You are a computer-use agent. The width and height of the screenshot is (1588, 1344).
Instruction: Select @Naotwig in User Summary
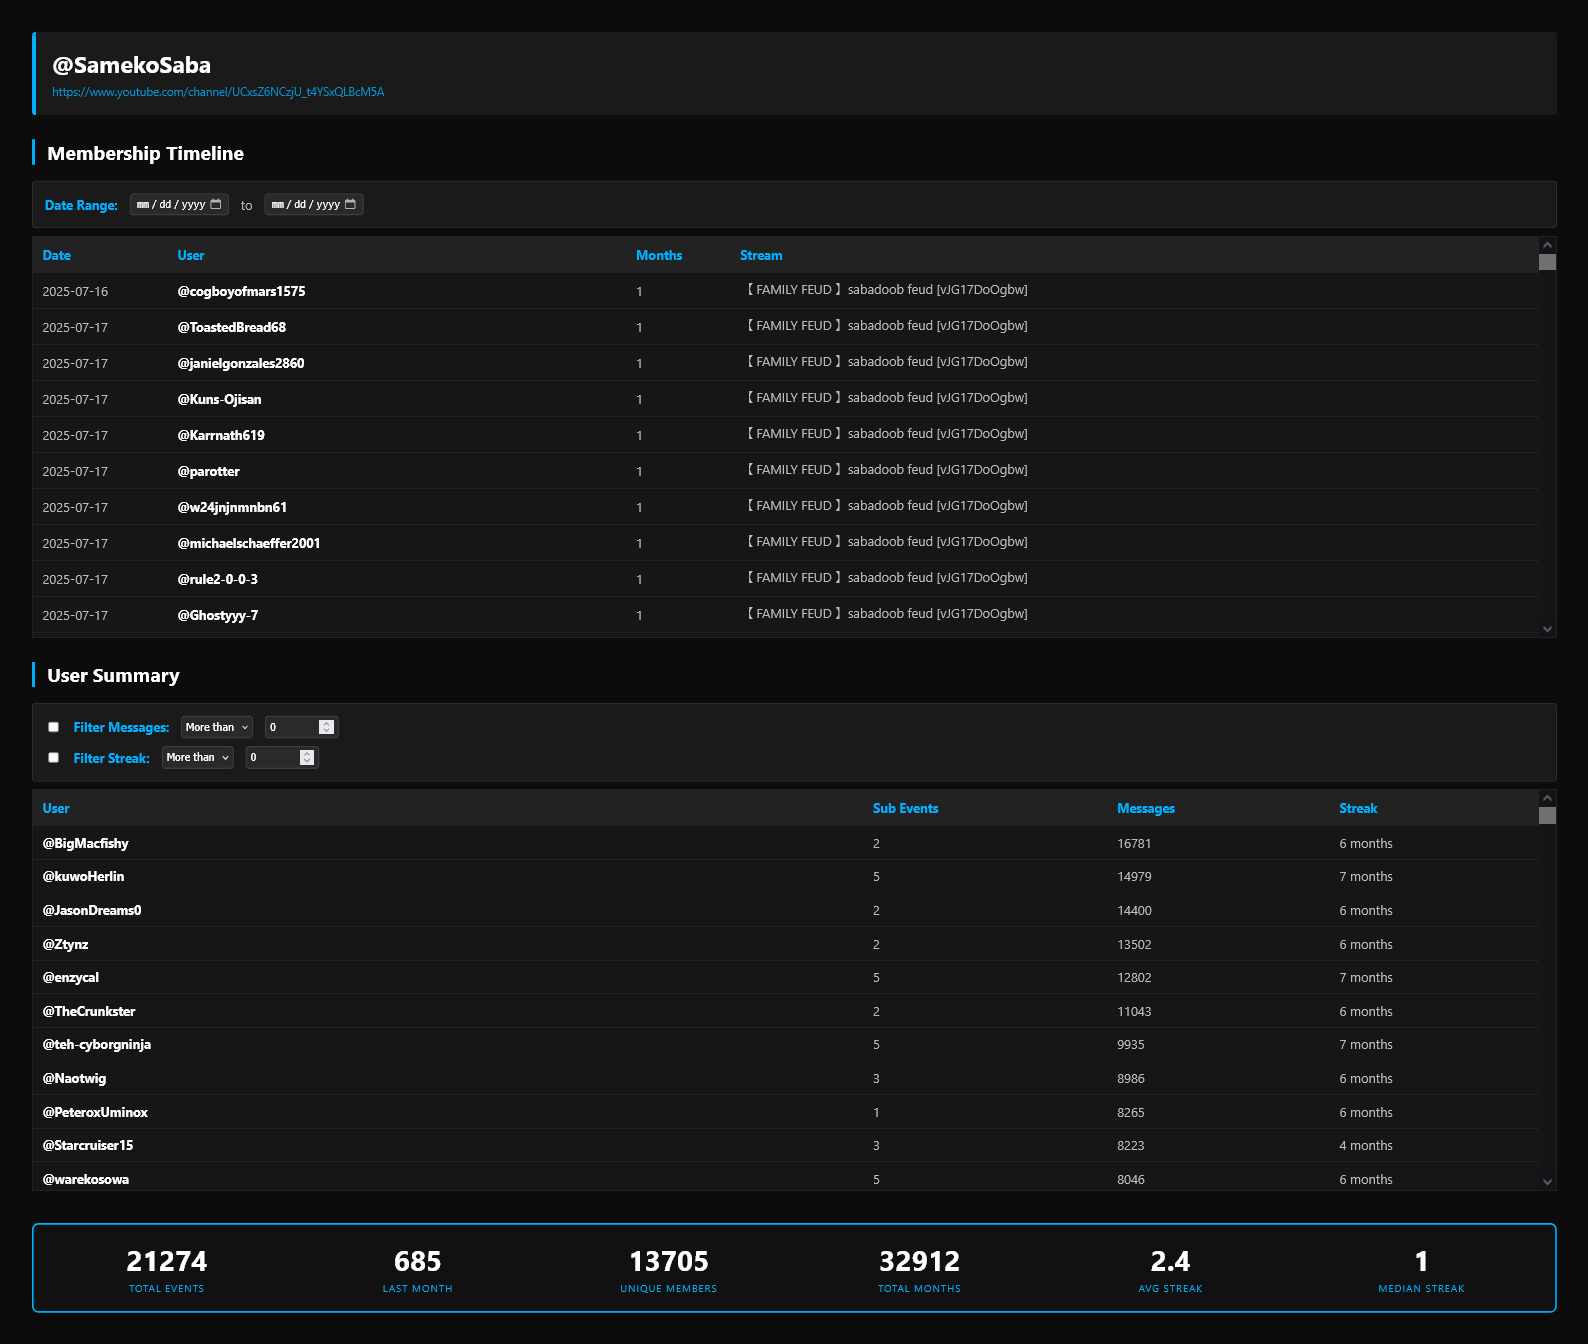coord(74,1078)
